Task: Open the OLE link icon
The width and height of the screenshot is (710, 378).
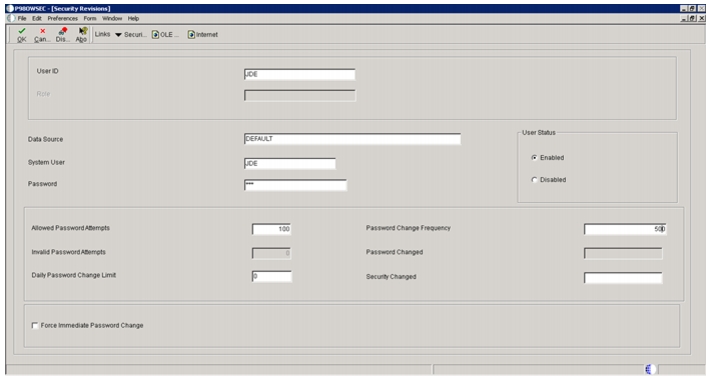Action: (x=155, y=35)
